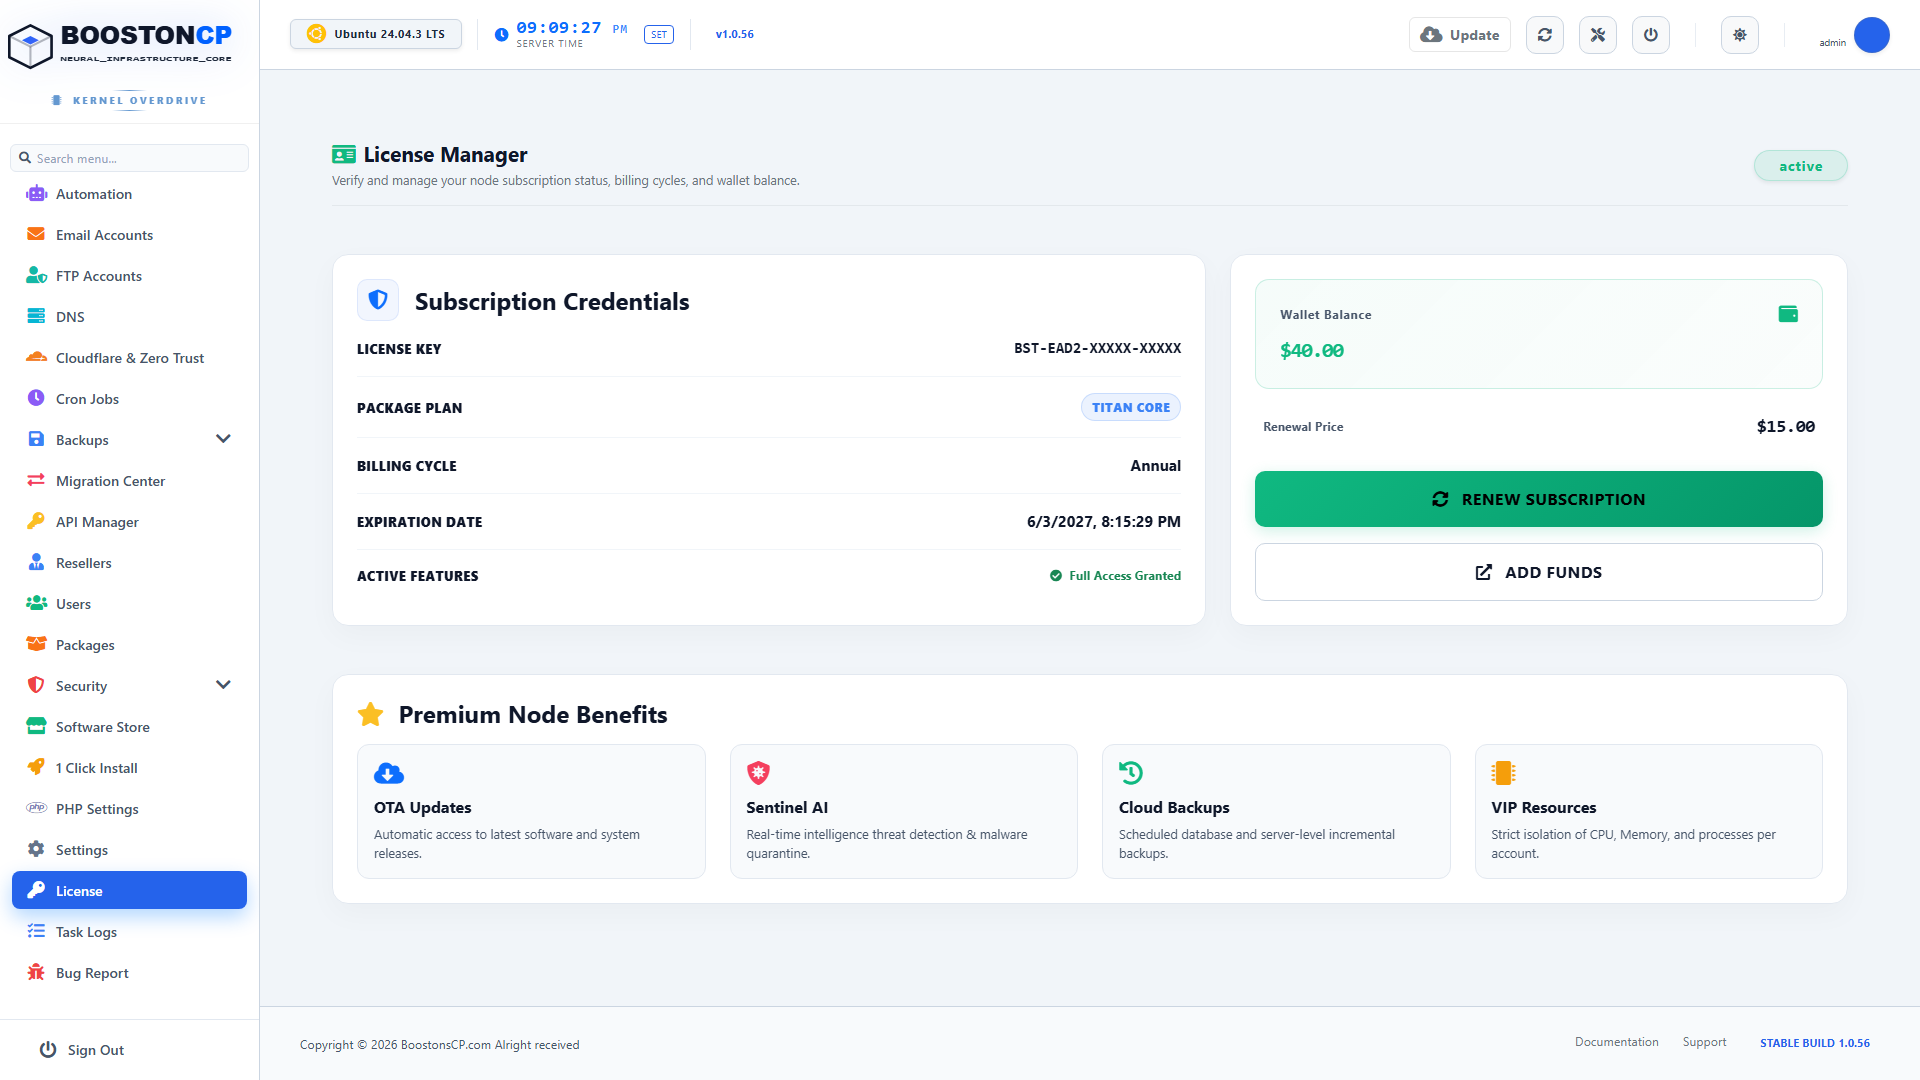The width and height of the screenshot is (1920, 1080).
Task: Click the refresh icon in the top bar
Action: [1545, 35]
